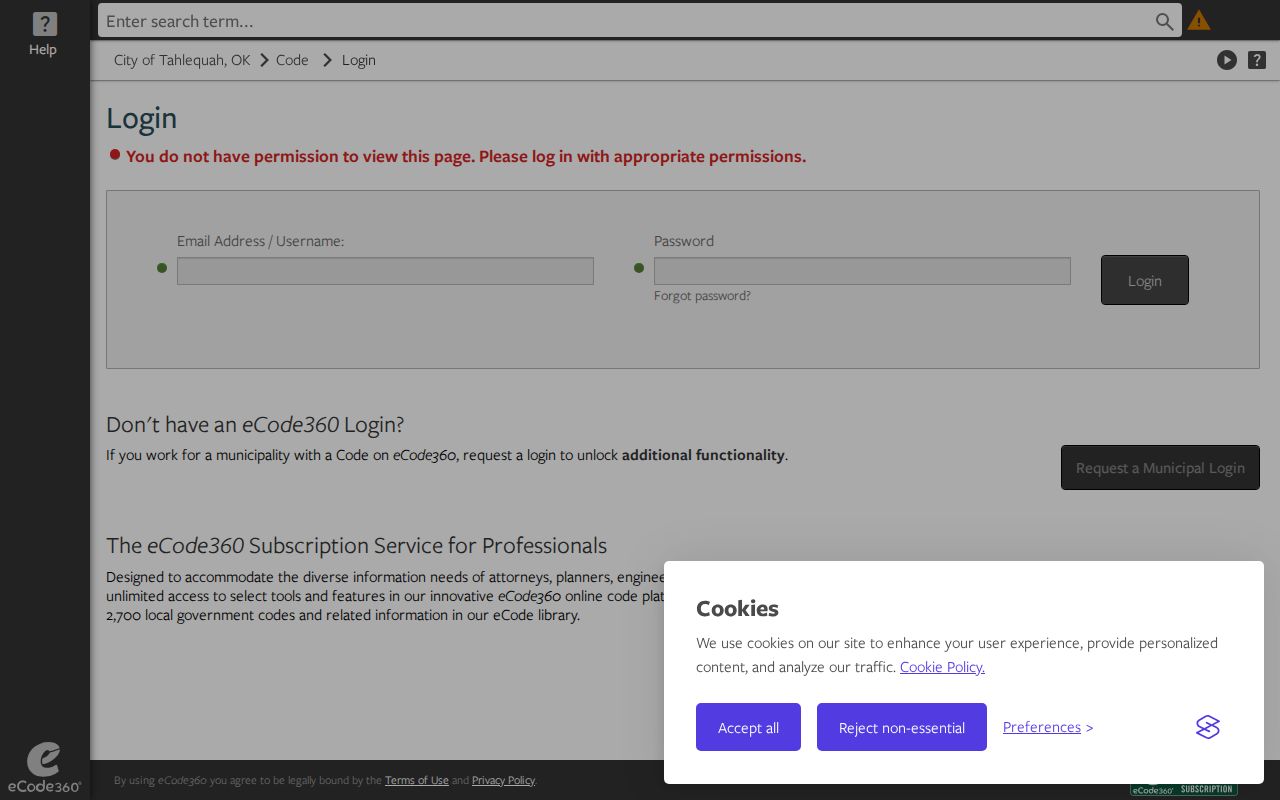Open the Help sidebar icon
Image resolution: width=1280 pixels, height=800 pixels.
point(43,34)
